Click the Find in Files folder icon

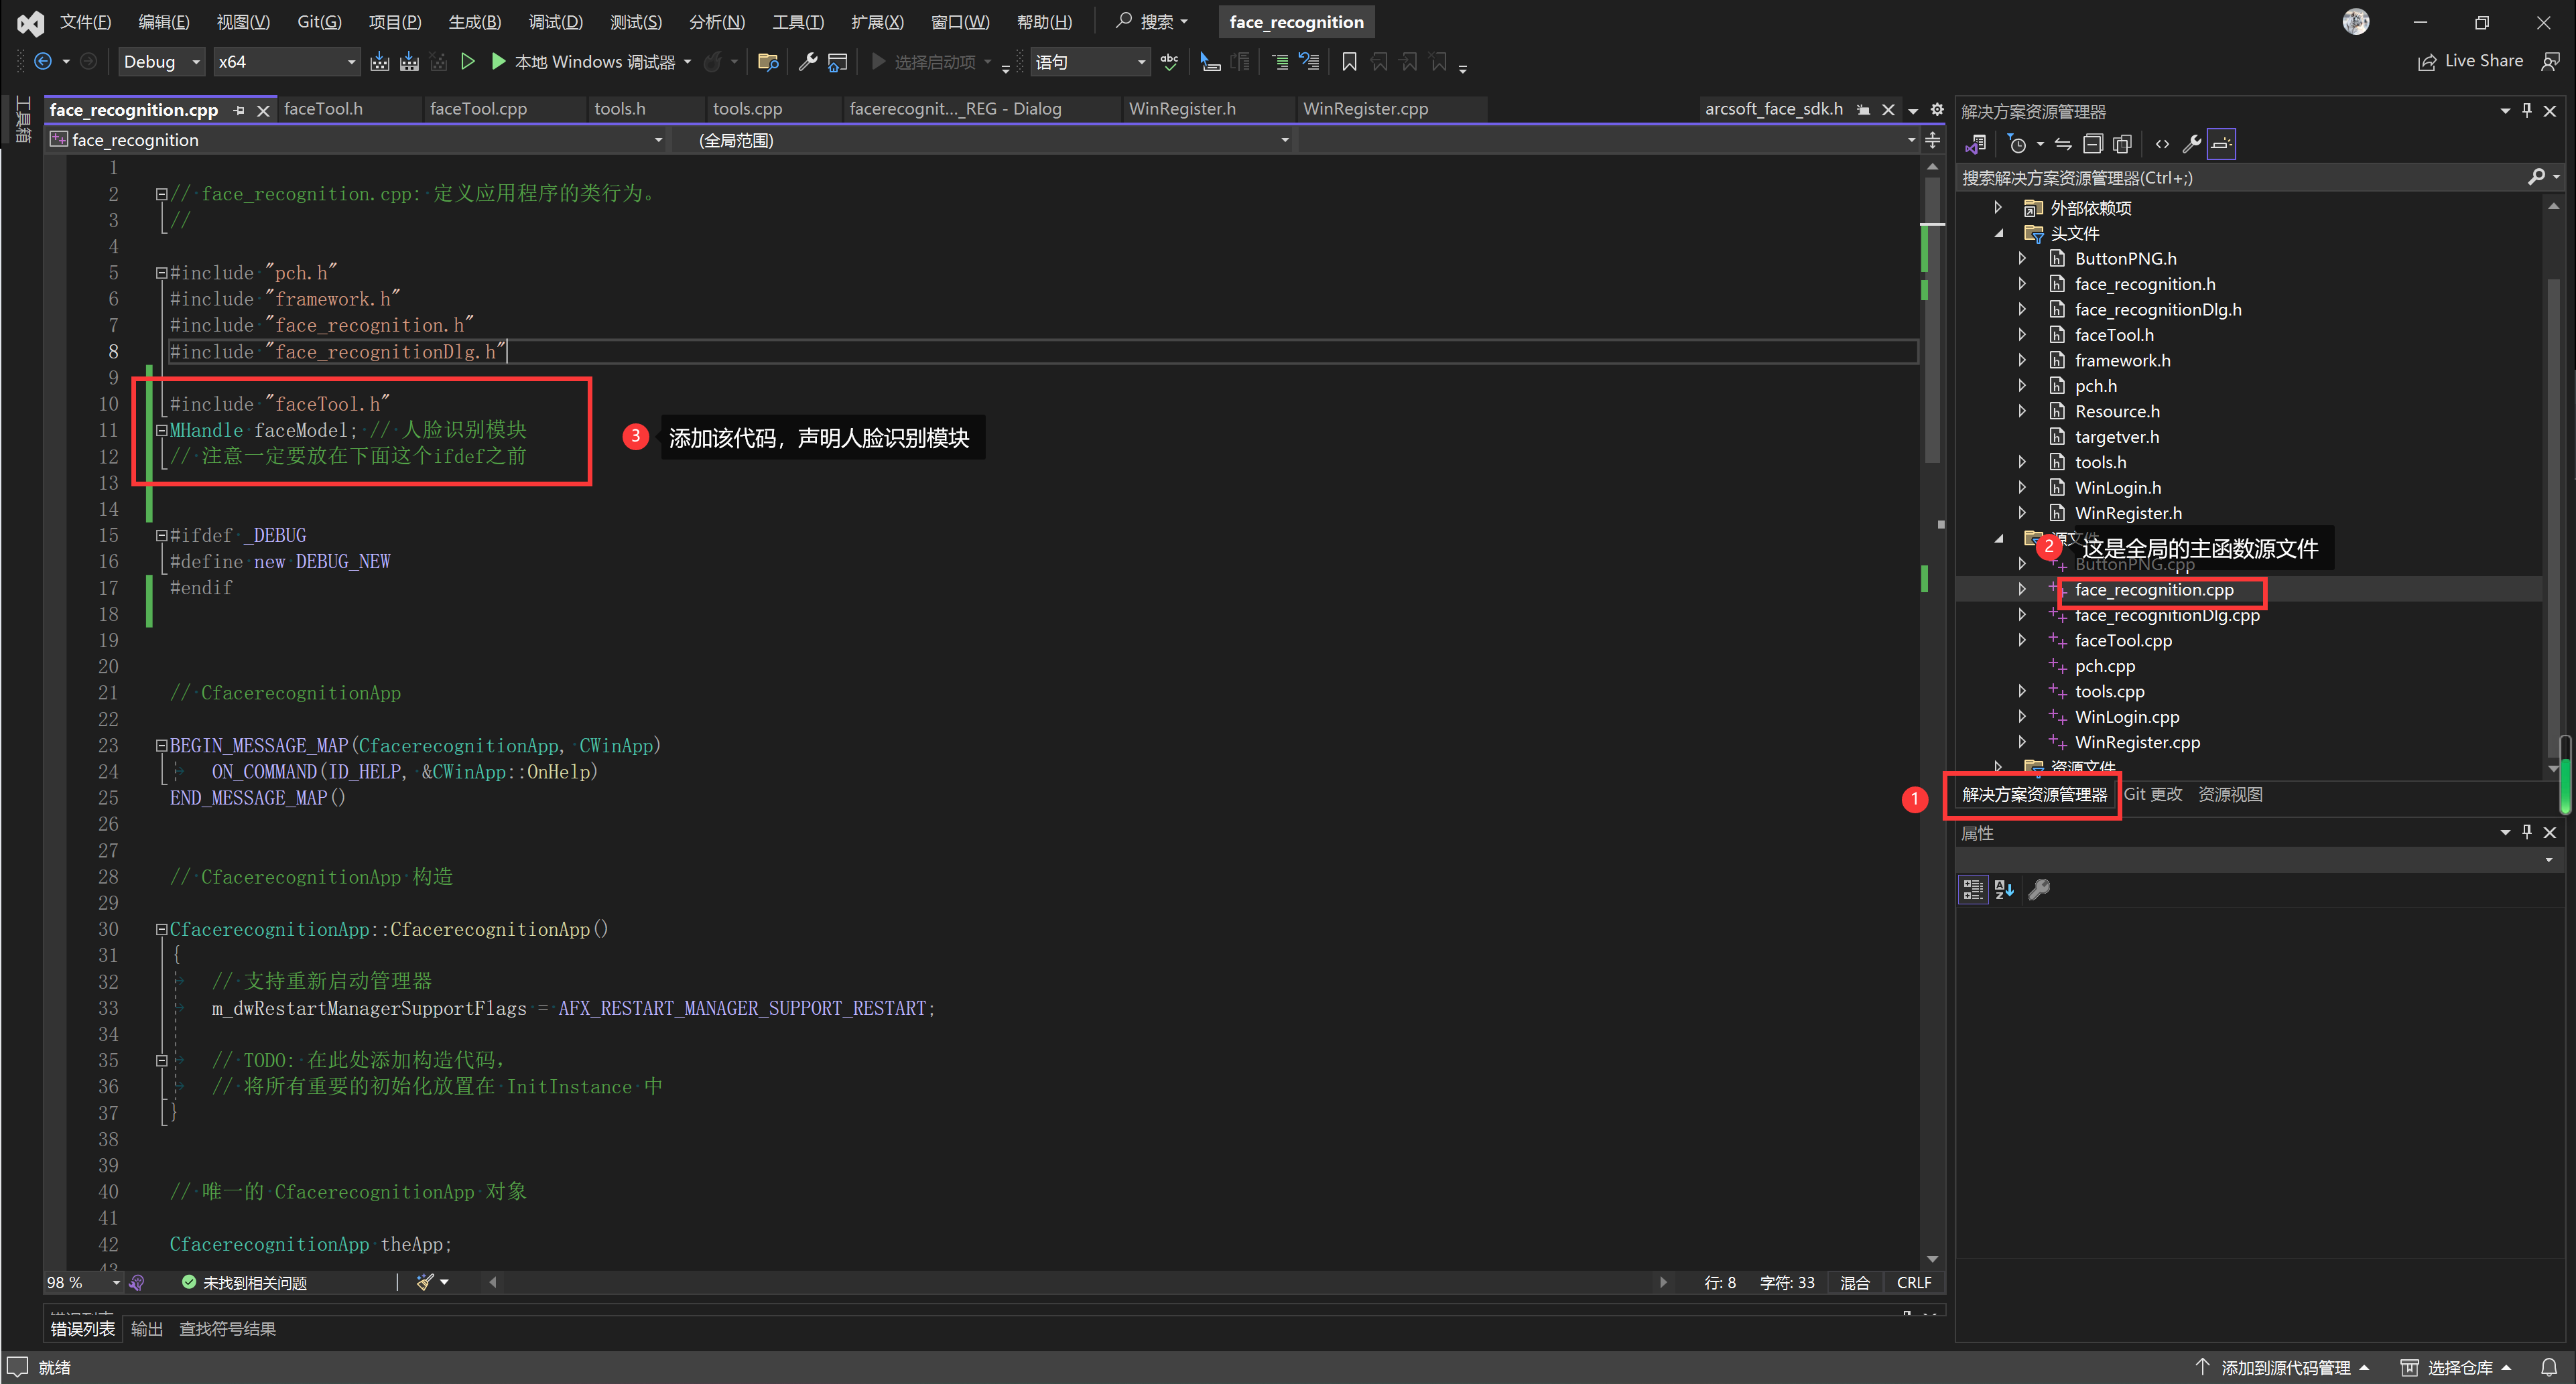(768, 62)
